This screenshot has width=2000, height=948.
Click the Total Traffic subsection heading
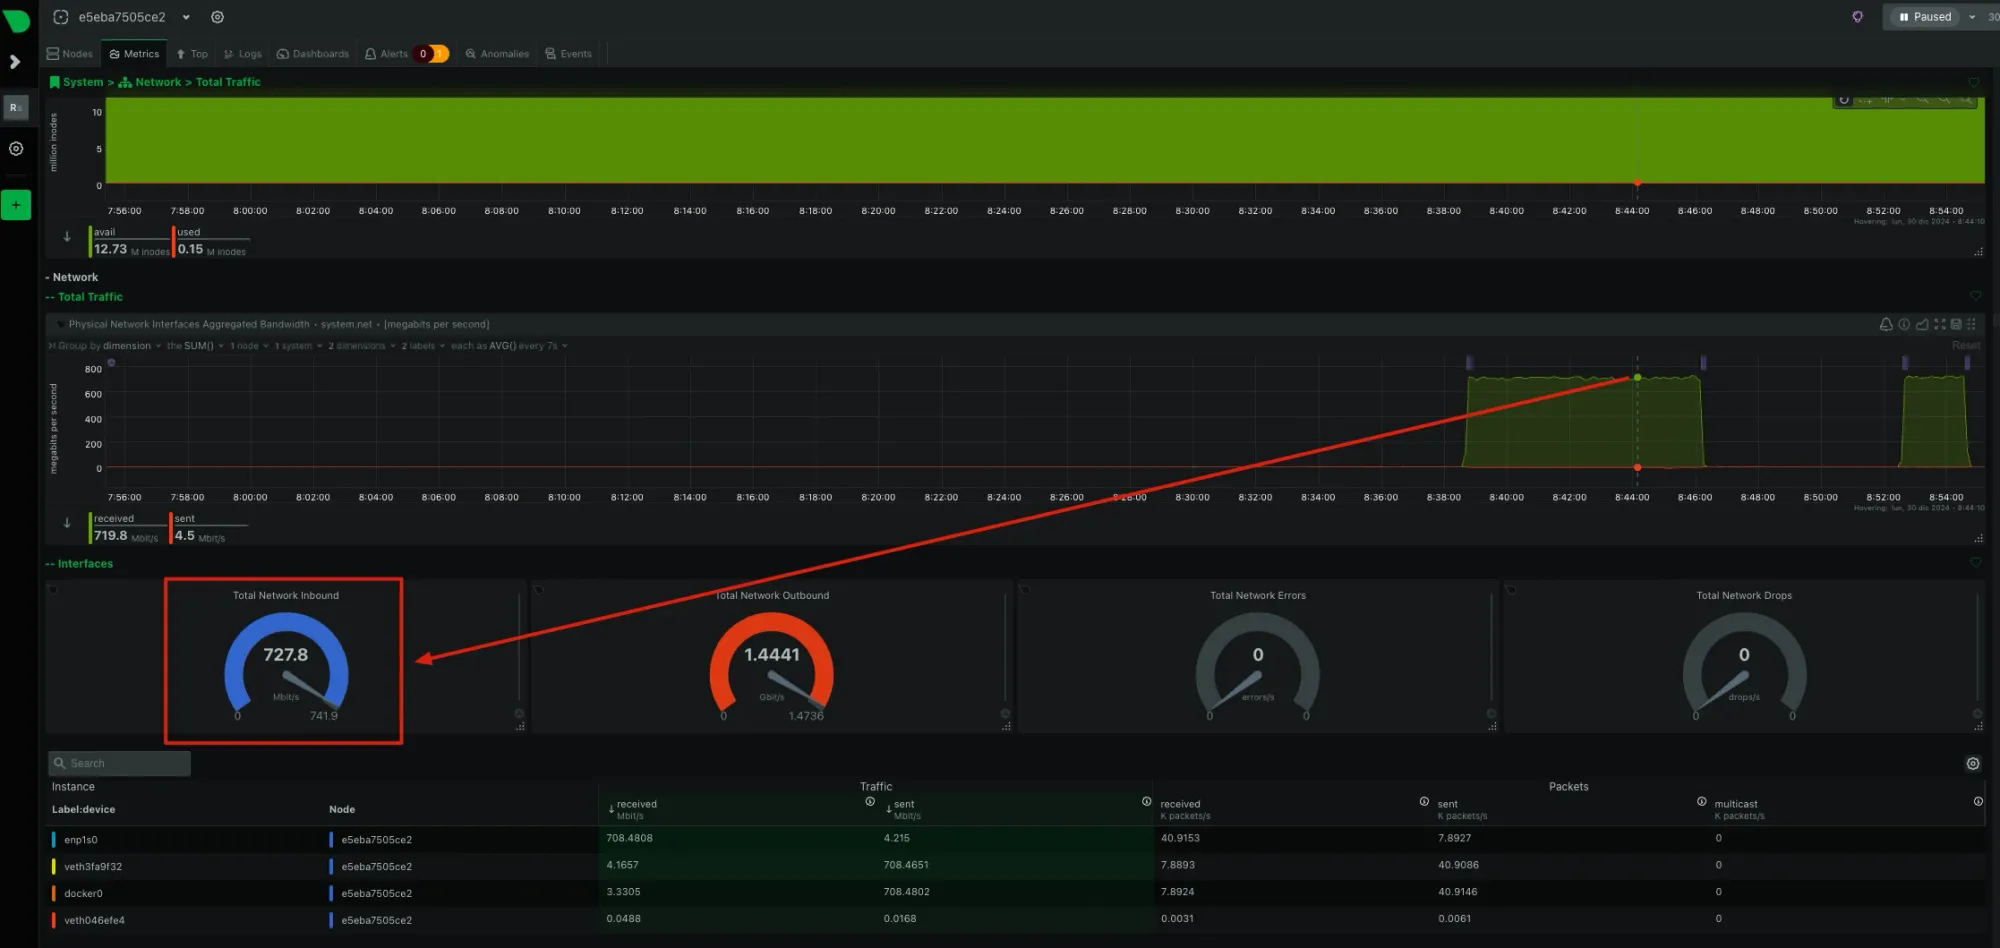point(90,297)
